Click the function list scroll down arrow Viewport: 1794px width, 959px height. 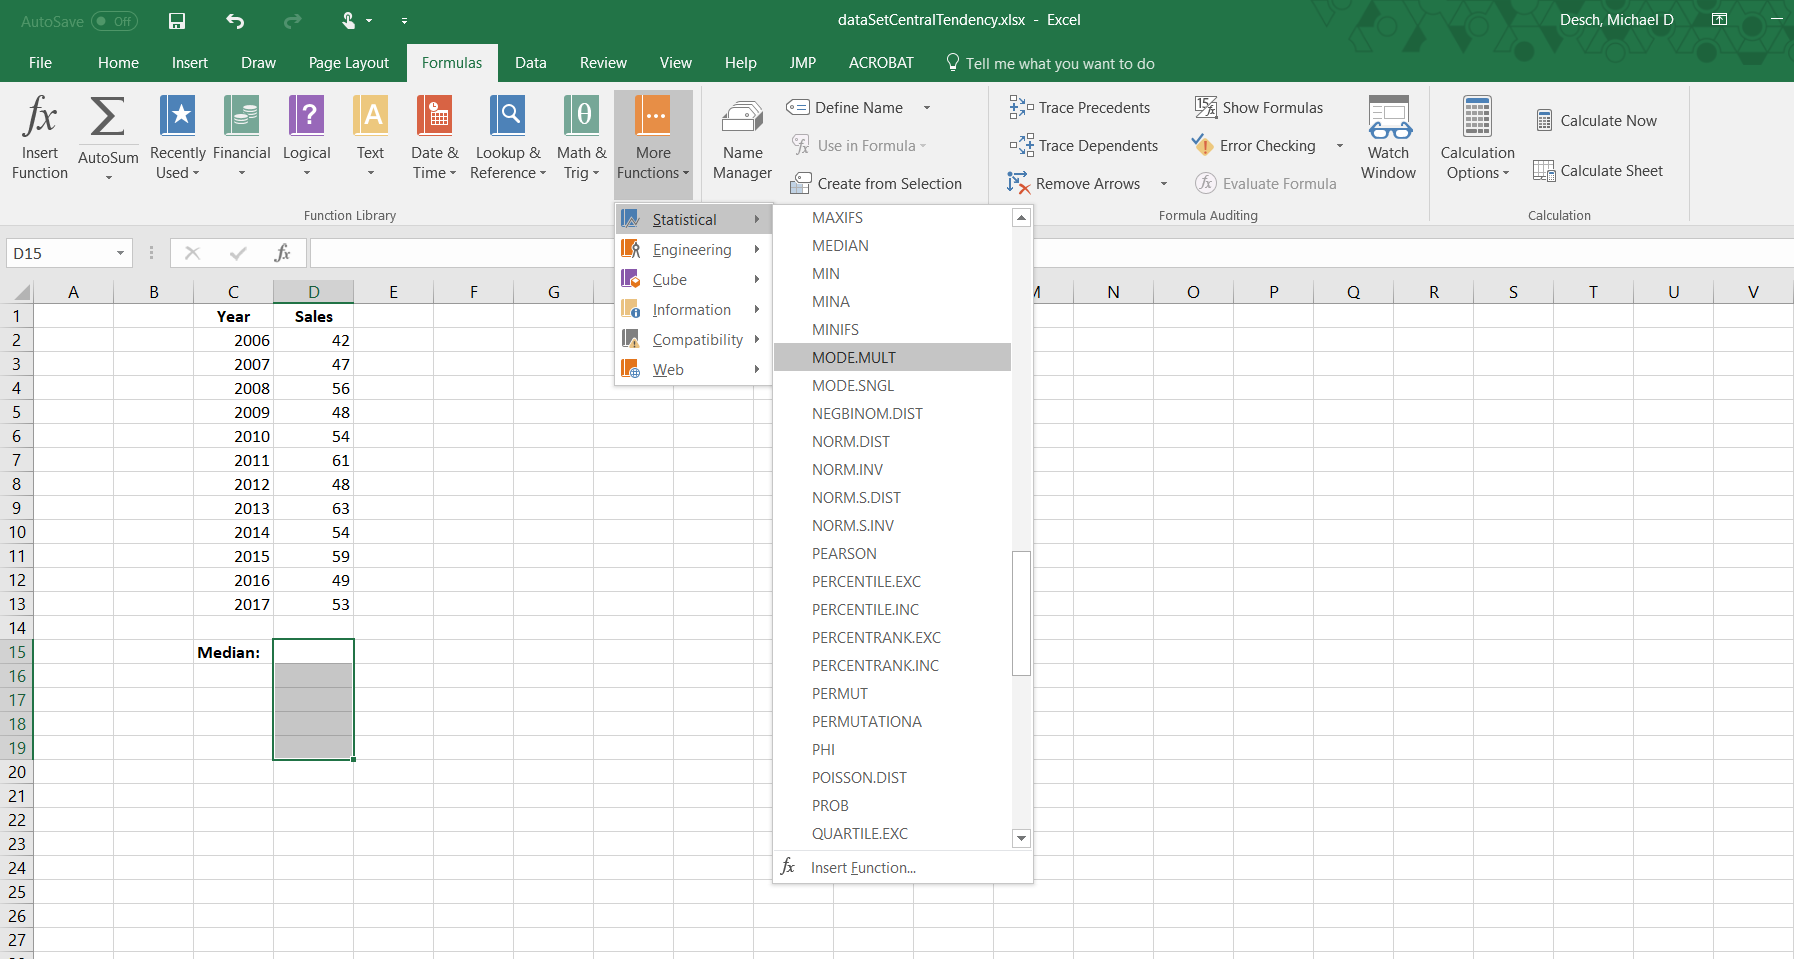1021,838
